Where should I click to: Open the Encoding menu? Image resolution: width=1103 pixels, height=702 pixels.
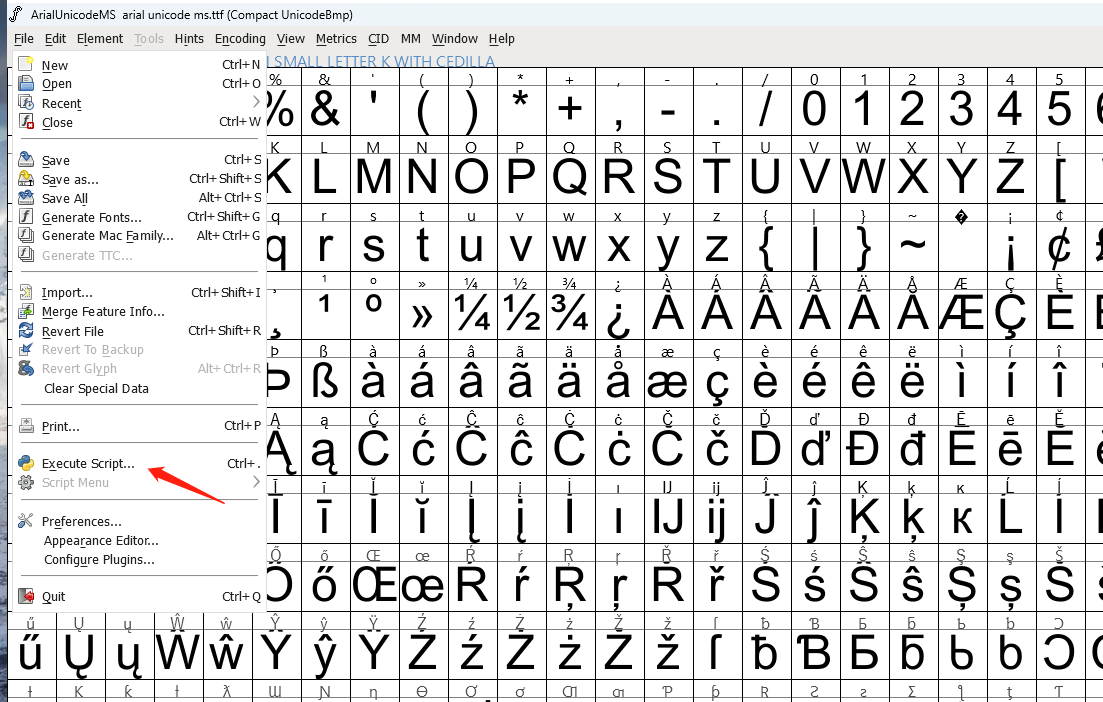pos(240,39)
